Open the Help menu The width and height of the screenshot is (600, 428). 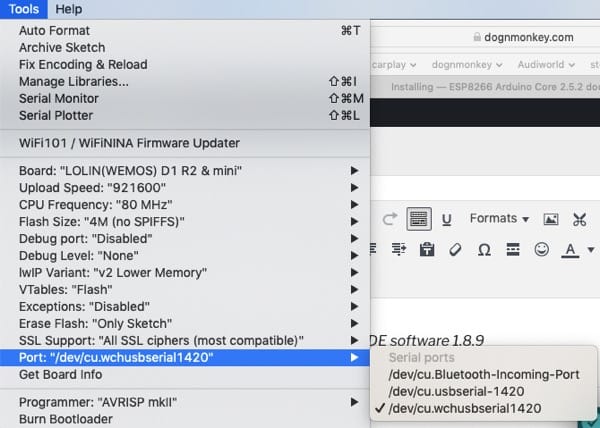click(x=69, y=9)
